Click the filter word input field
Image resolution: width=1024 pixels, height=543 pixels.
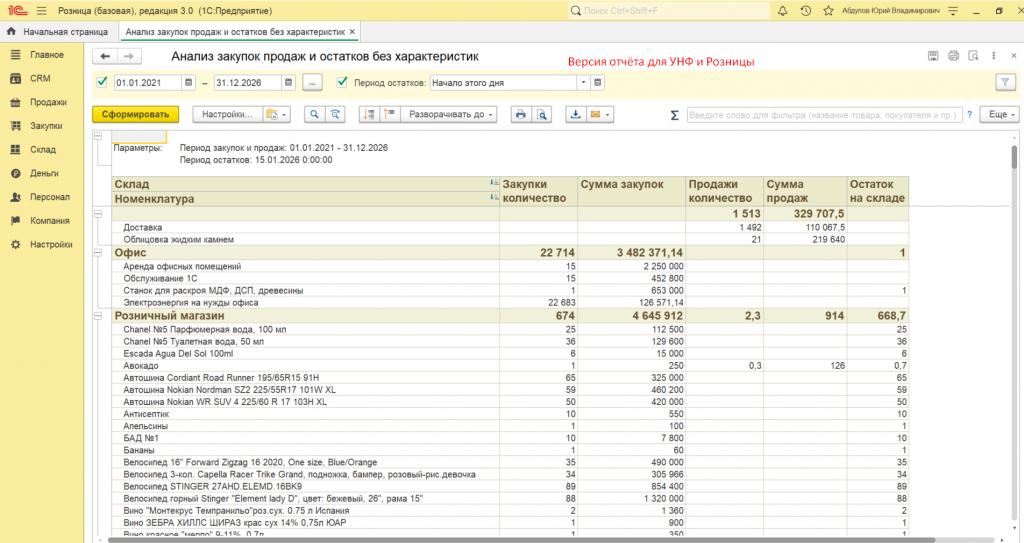(824, 115)
